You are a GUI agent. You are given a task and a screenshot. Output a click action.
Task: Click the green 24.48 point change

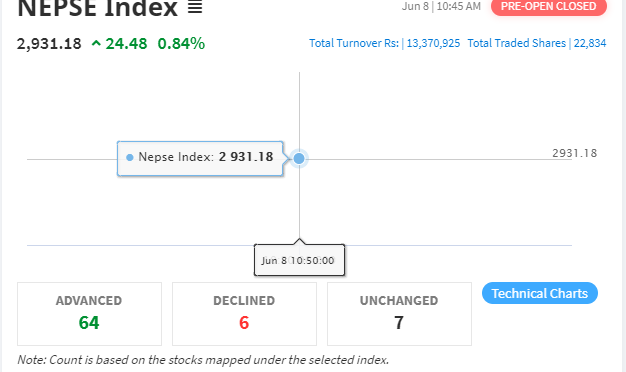(126, 44)
